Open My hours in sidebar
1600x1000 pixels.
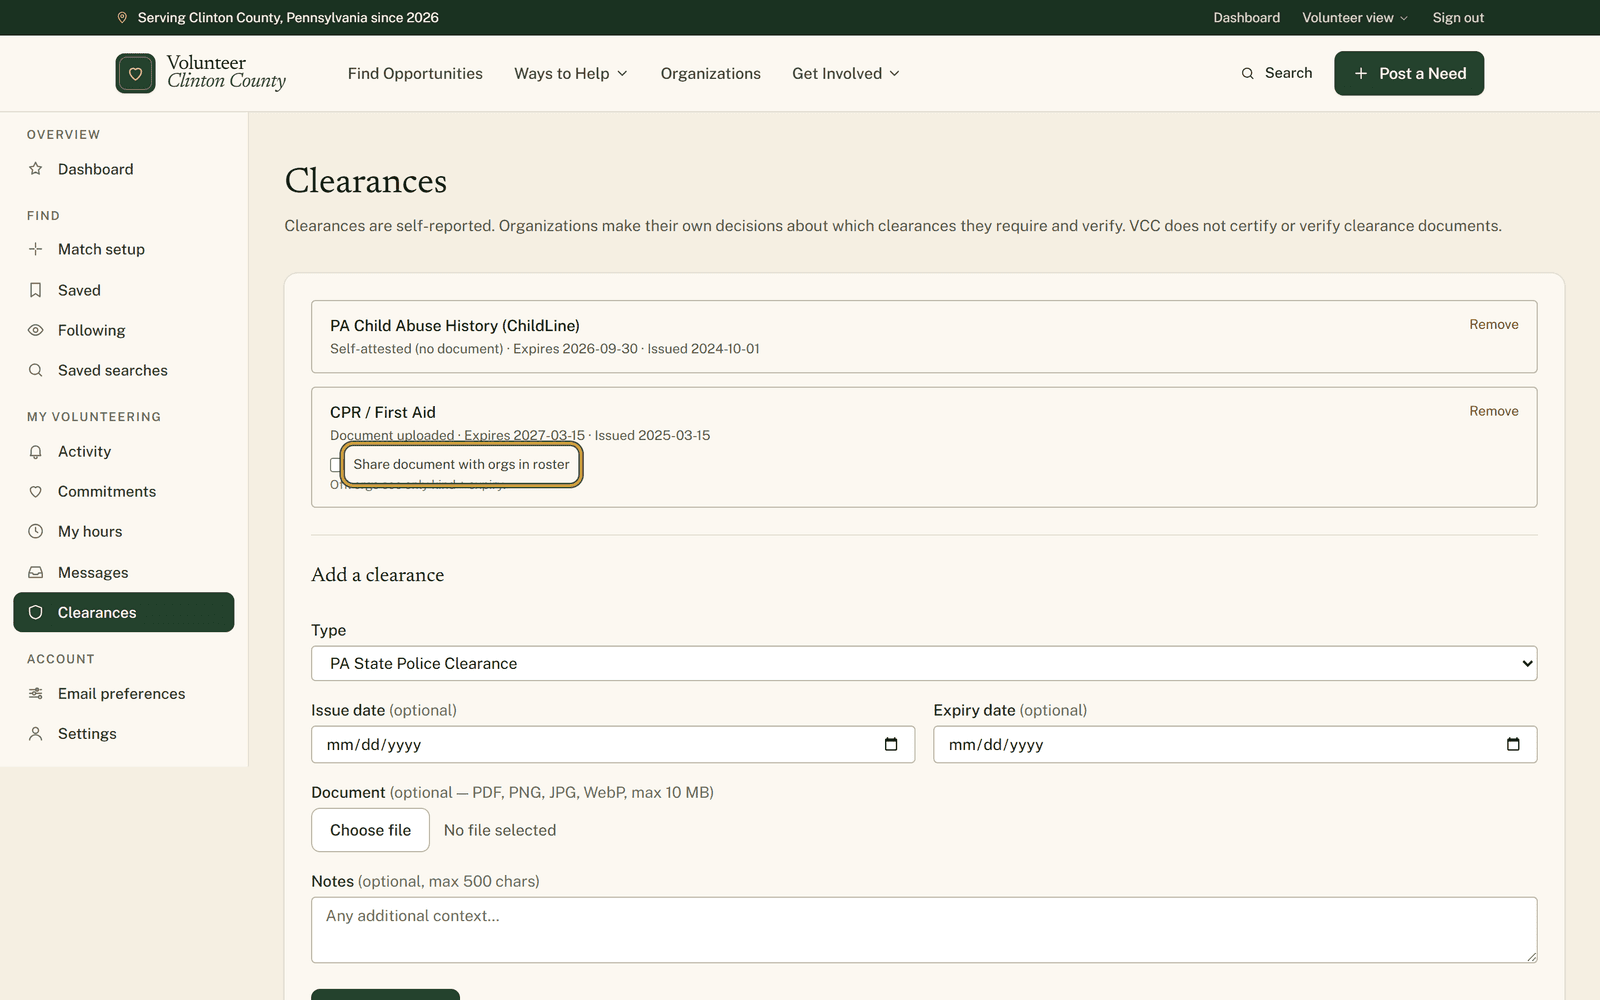pos(124,532)
